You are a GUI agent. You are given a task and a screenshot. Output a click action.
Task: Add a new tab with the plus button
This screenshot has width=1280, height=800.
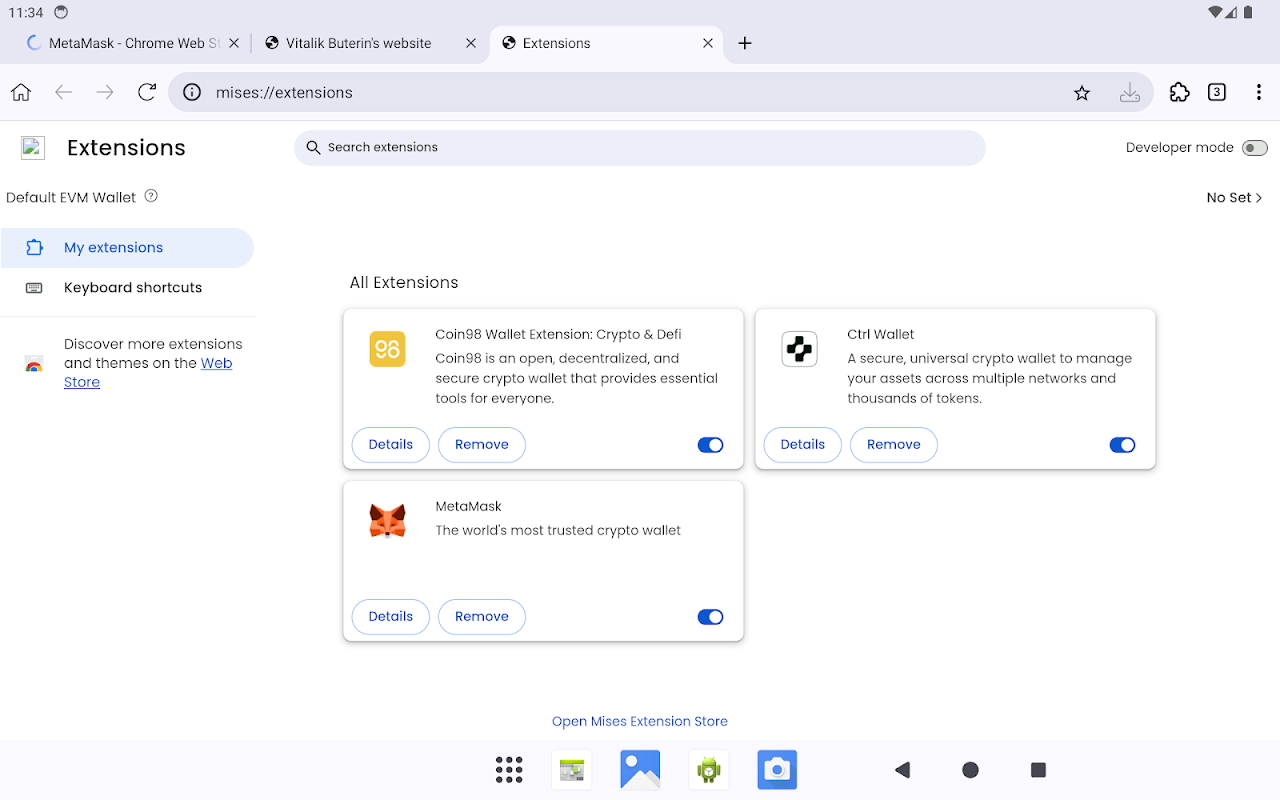745,43
